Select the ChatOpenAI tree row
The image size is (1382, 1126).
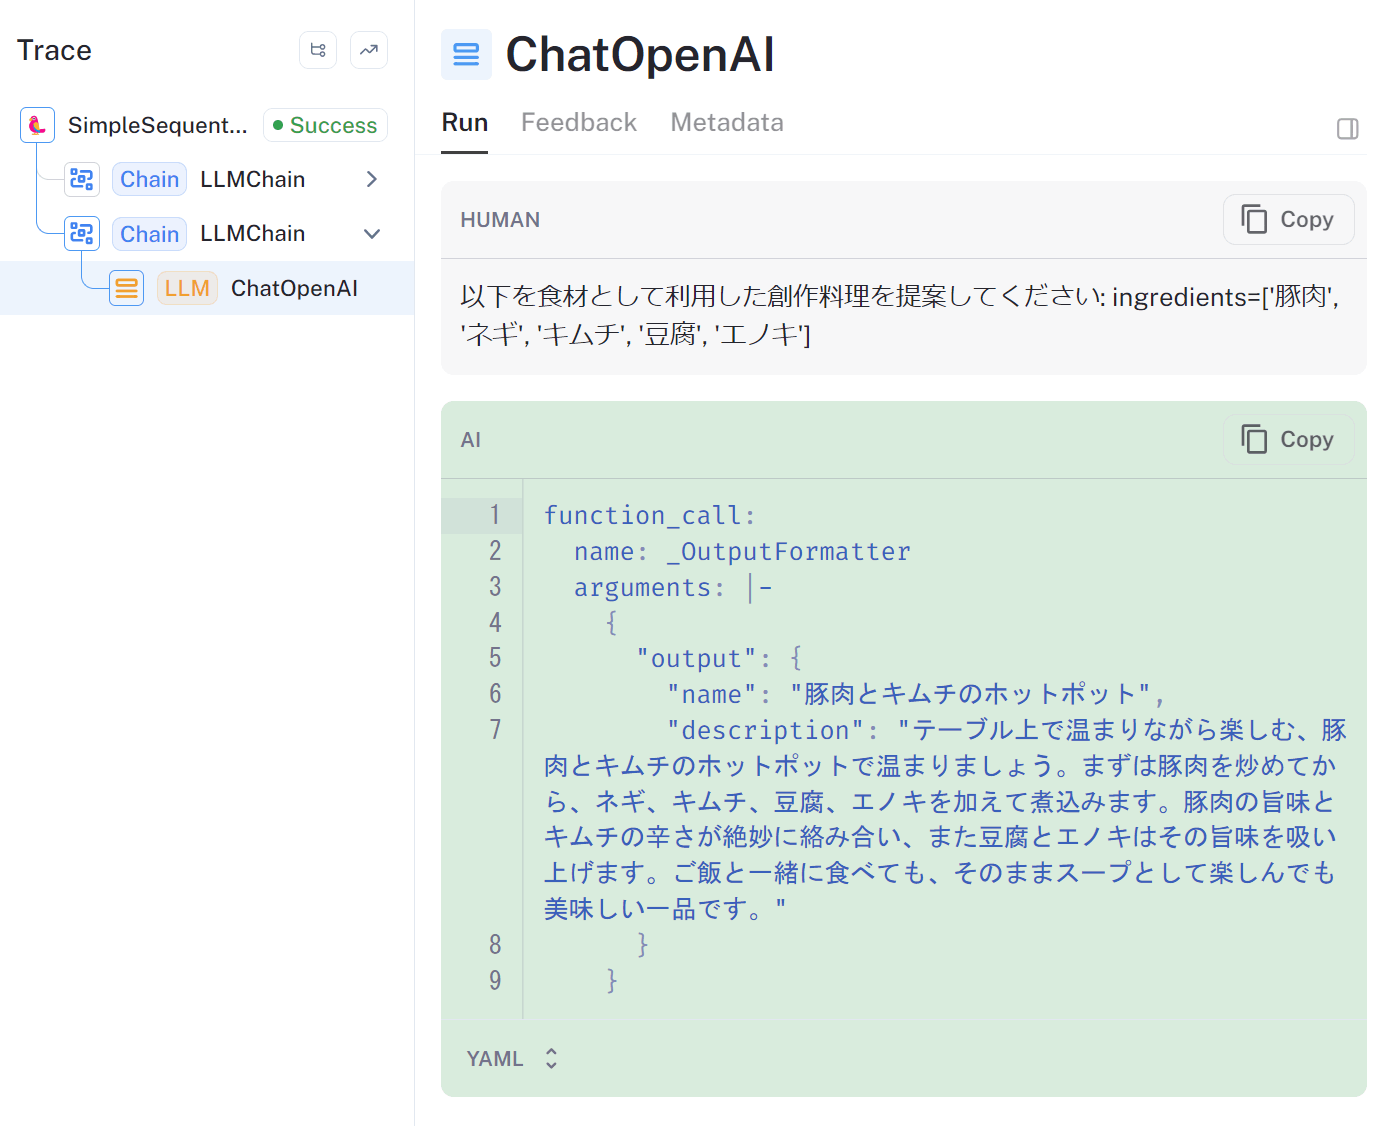207,288
